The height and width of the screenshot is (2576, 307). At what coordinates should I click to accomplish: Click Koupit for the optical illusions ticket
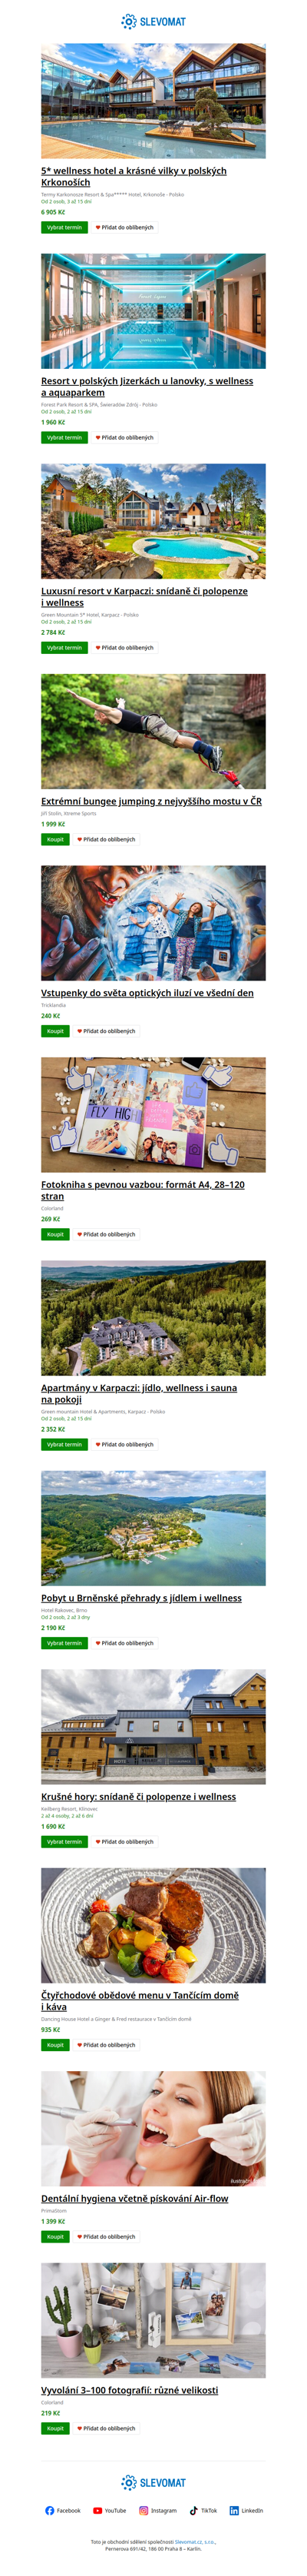pos(55,1031)
